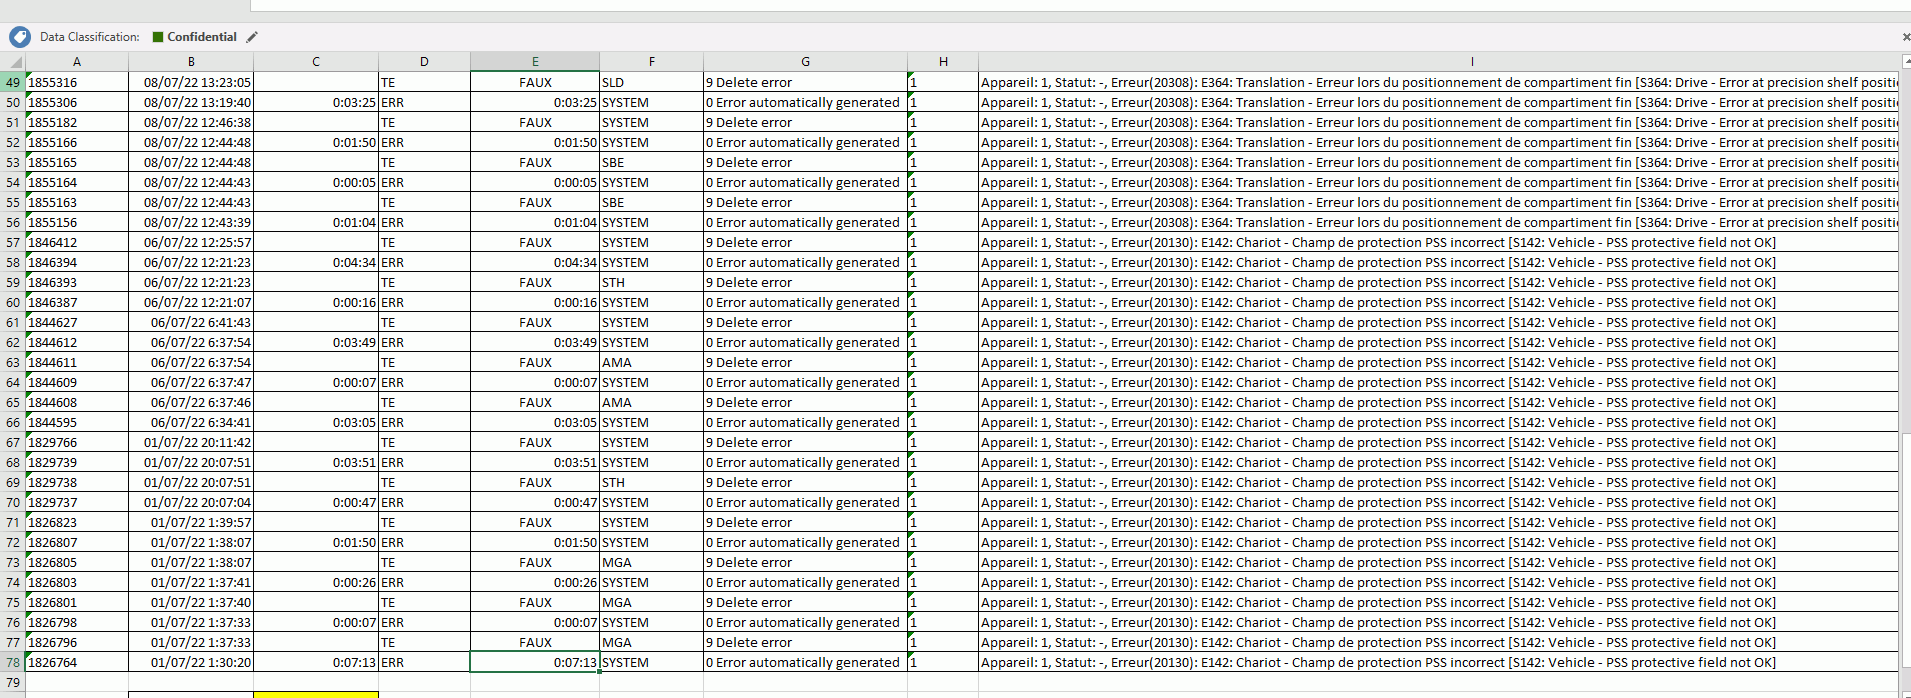Close the Data Classification bar
This screenshot has height=698, width=1911.
[1906, 37]
